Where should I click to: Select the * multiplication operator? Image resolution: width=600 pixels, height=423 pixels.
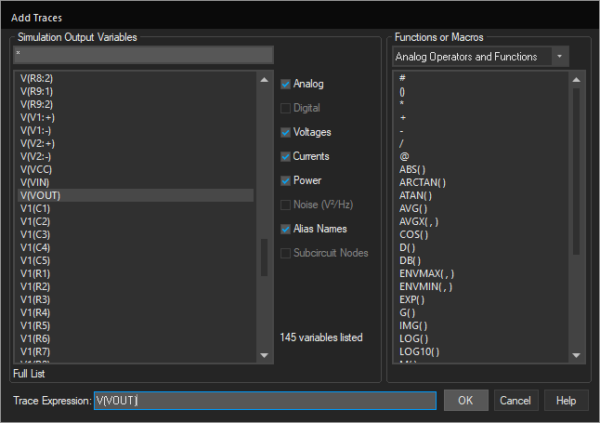pos(402,104)
